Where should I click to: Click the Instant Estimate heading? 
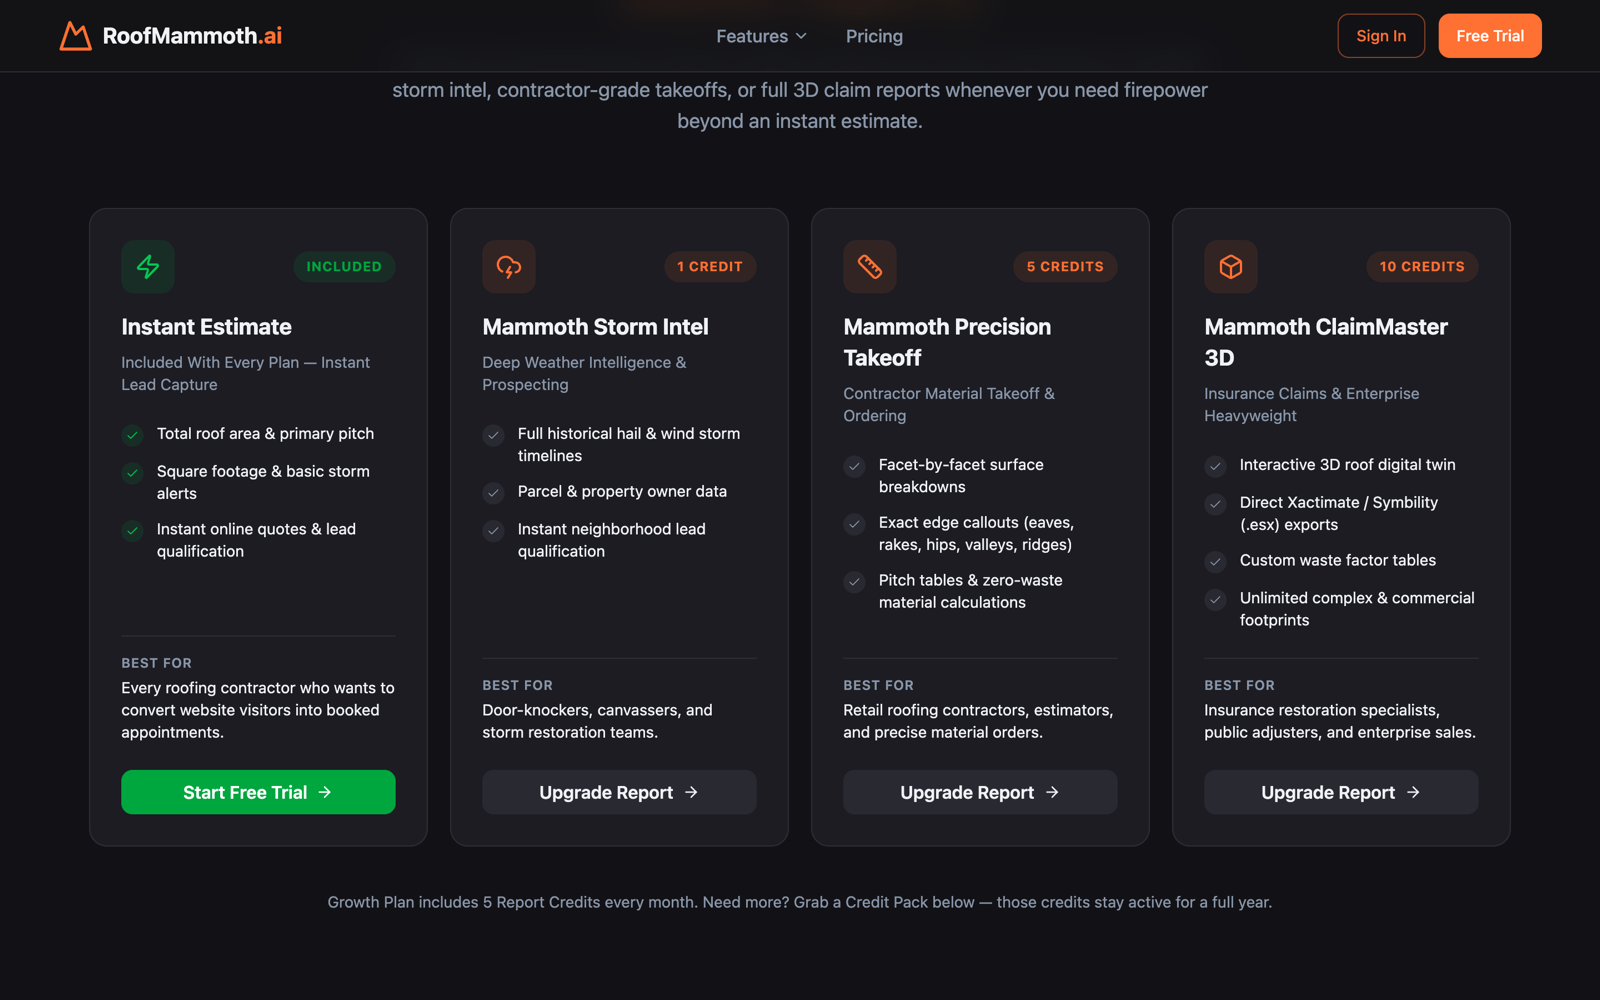point(207,327)
